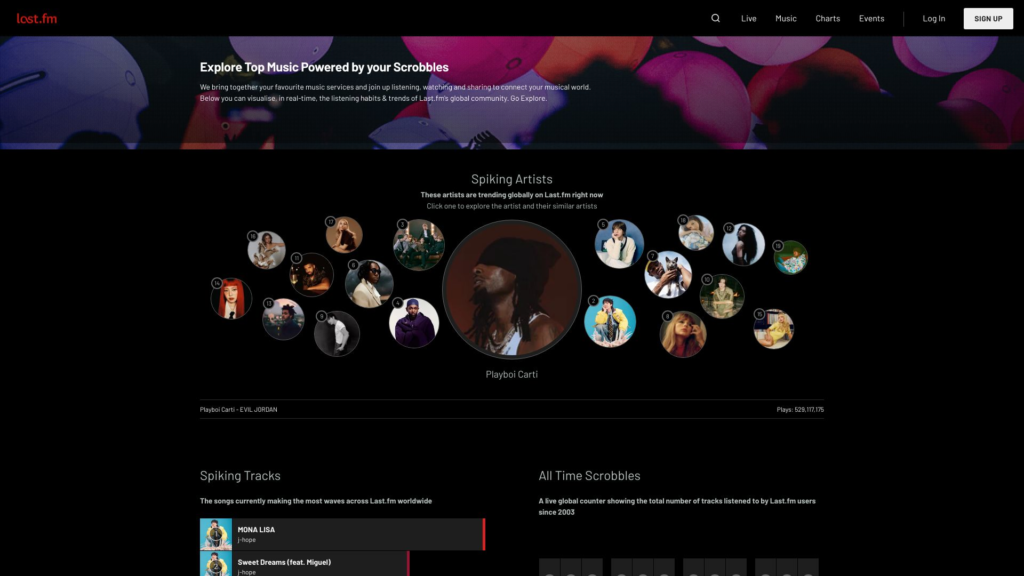Choose small green artist bubble number 19
Screen dimensions: 1024x576
(790, 257)
